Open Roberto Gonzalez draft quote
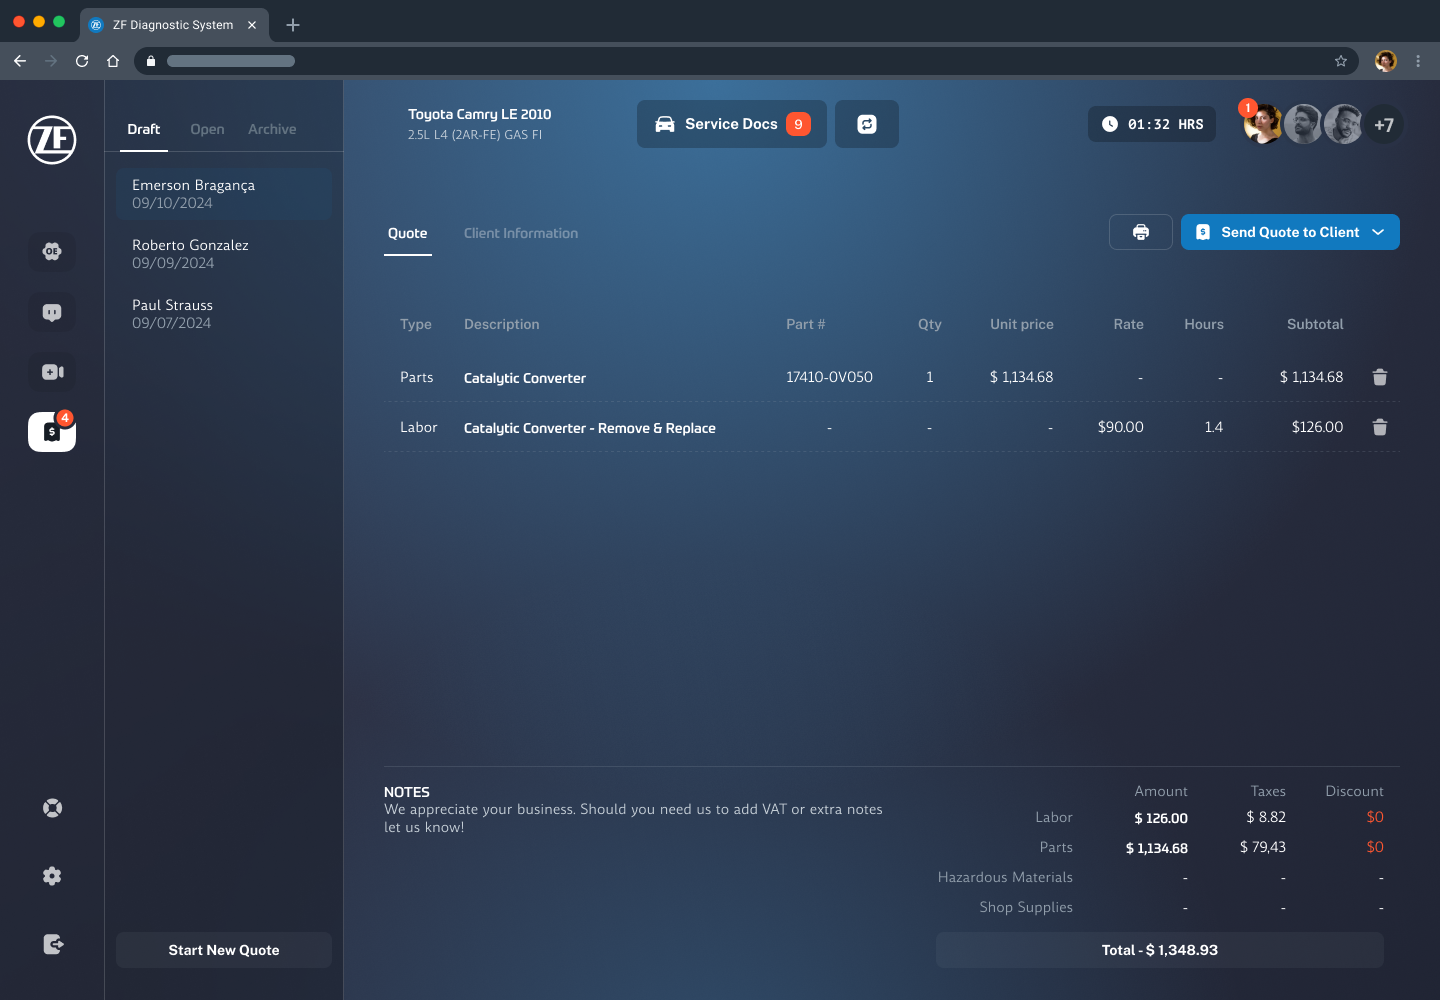Screen dimensions: 1440x1000 pyautogui.click(x=224, y=254)
